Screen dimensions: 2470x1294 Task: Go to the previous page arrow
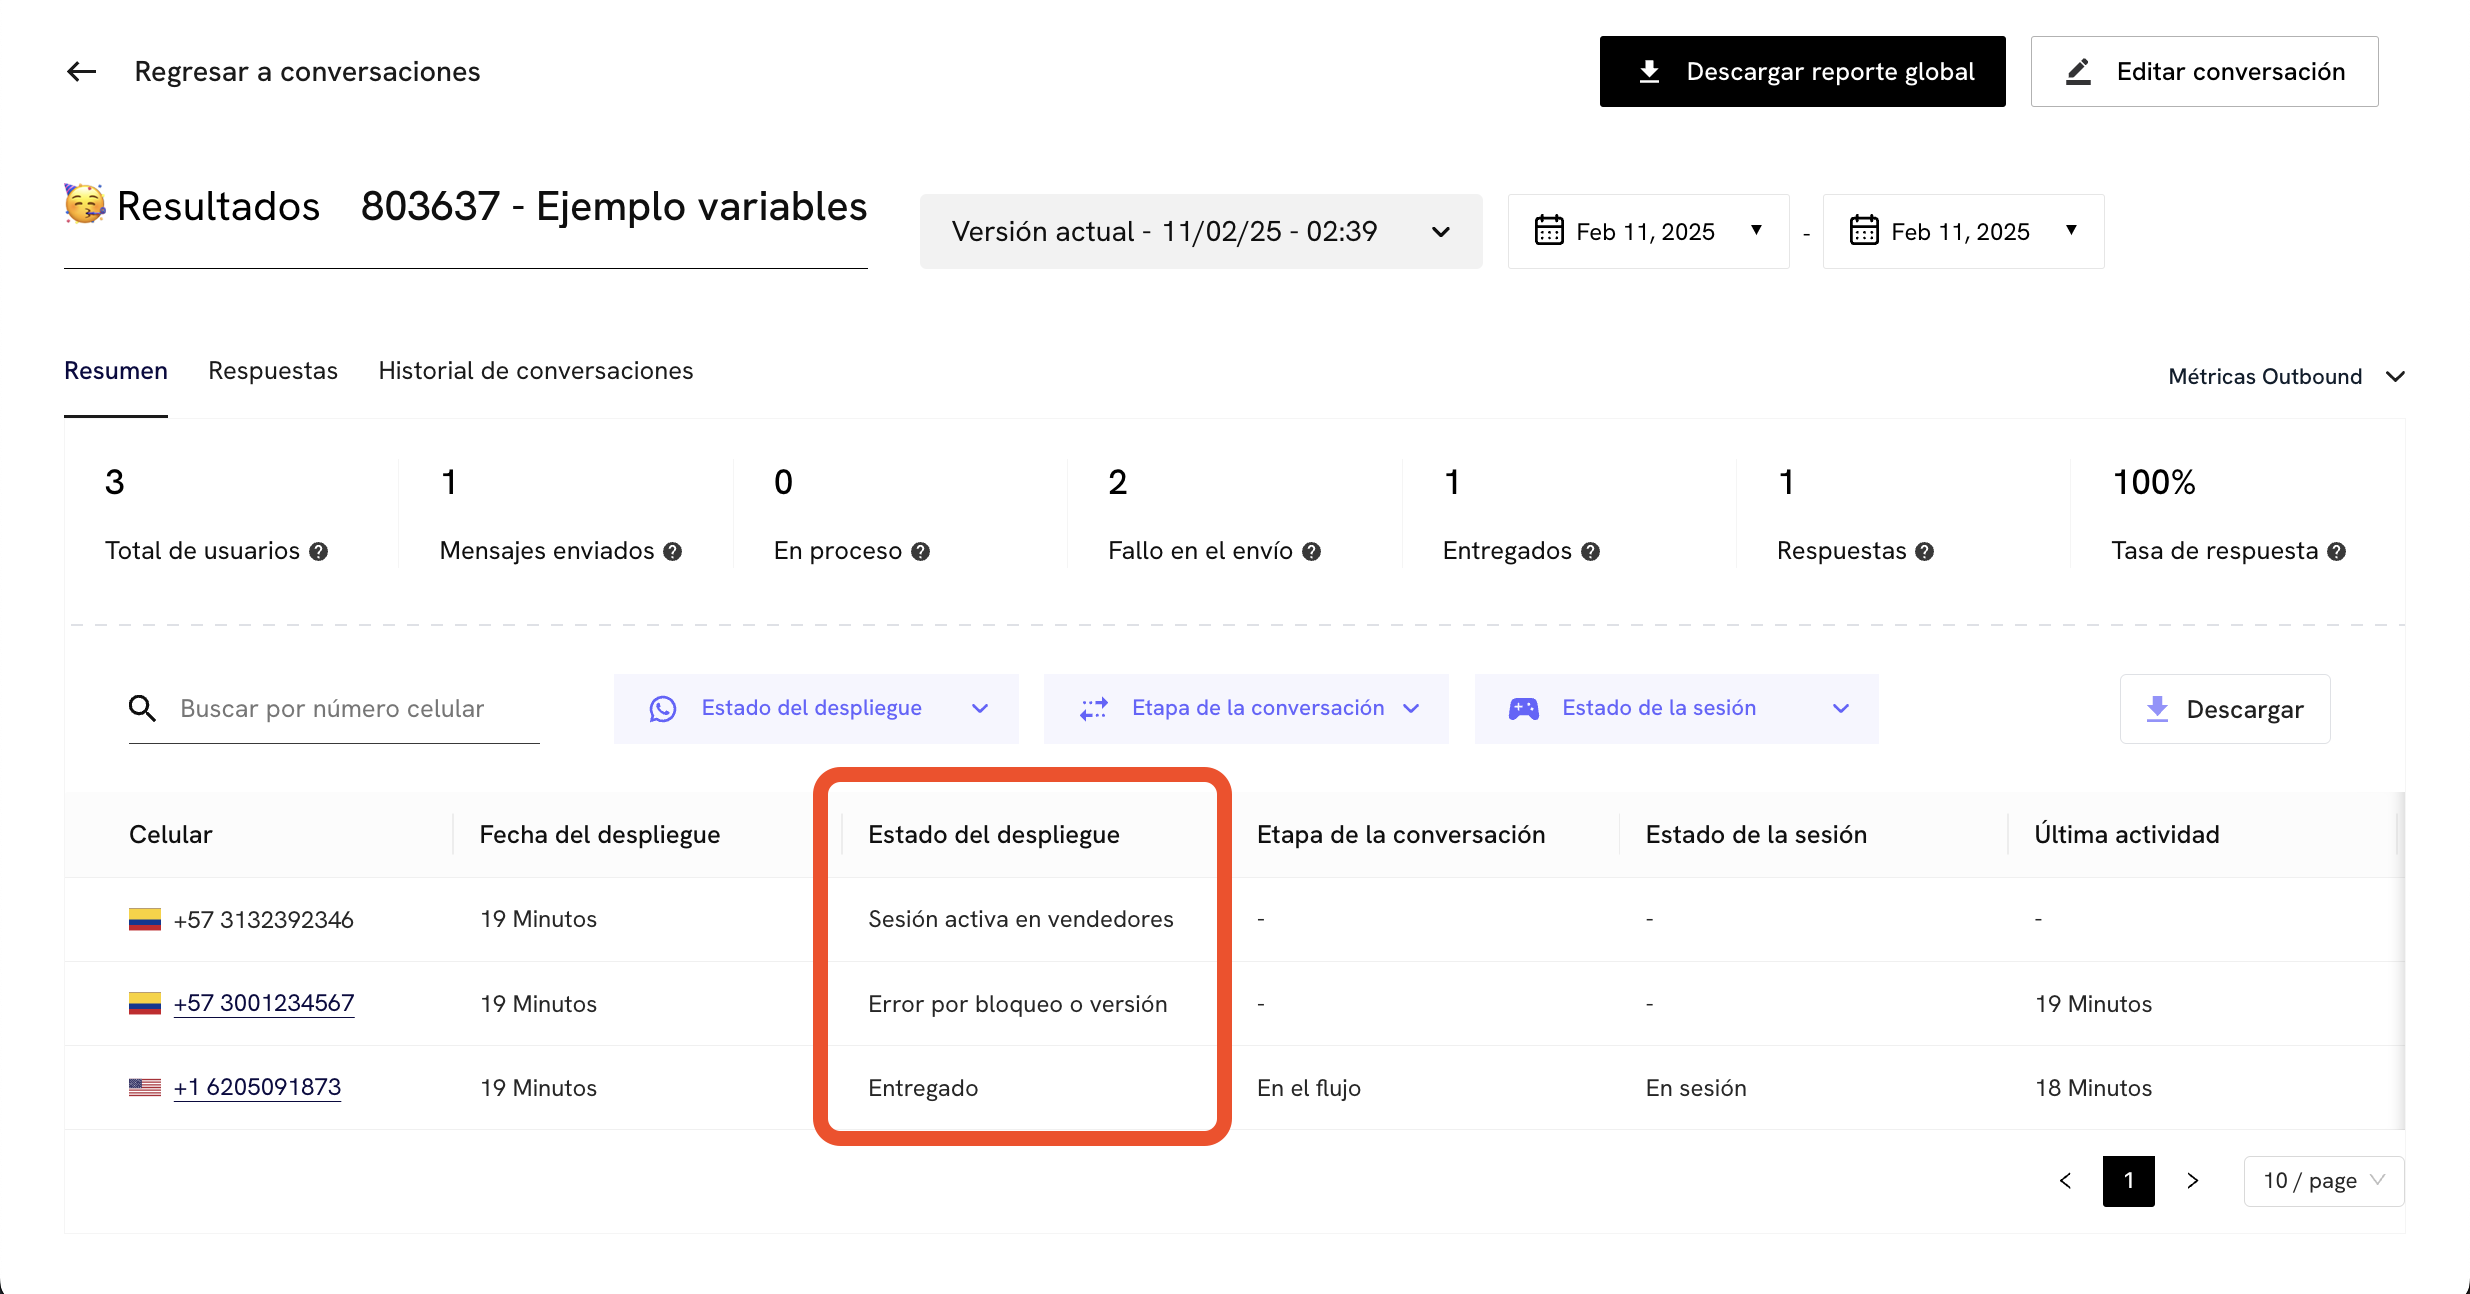pos(2065,1181)
